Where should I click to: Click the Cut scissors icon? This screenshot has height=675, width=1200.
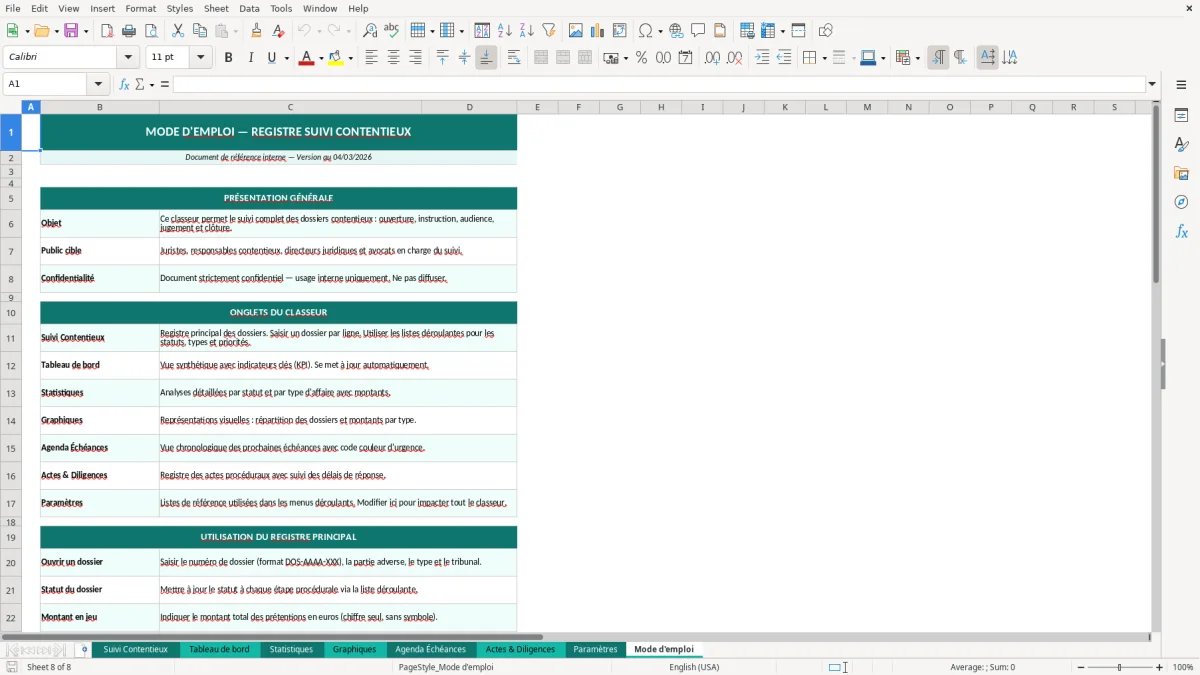click(178, 31)
